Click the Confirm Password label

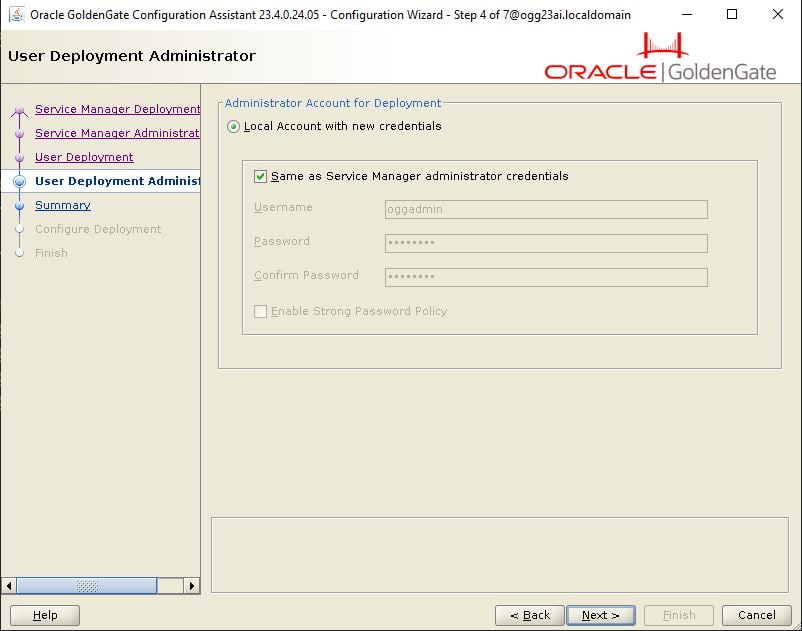[x=306, y=275]
